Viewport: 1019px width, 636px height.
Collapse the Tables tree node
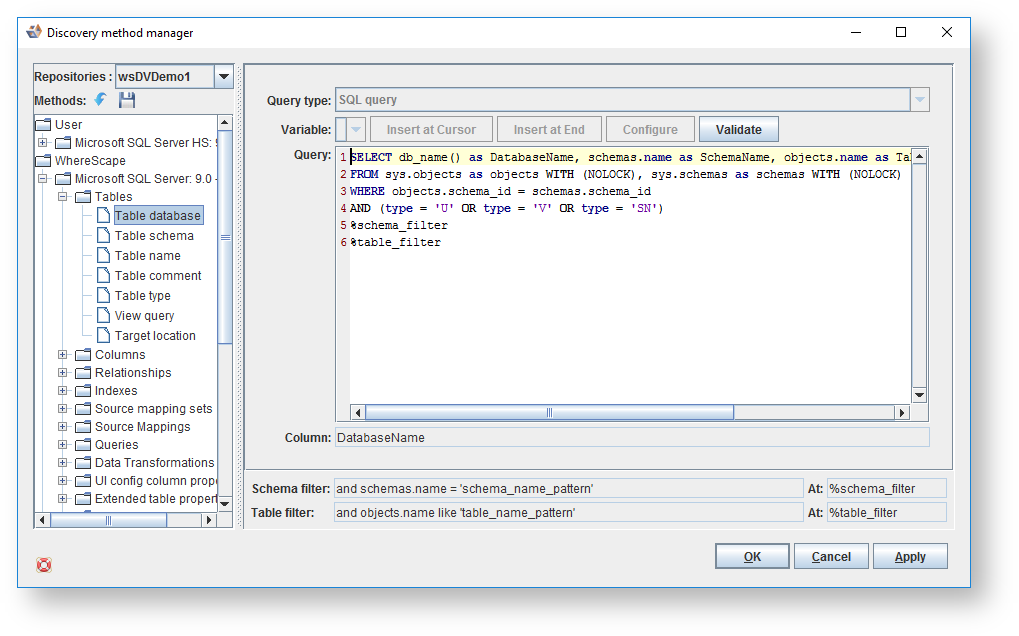63,197
